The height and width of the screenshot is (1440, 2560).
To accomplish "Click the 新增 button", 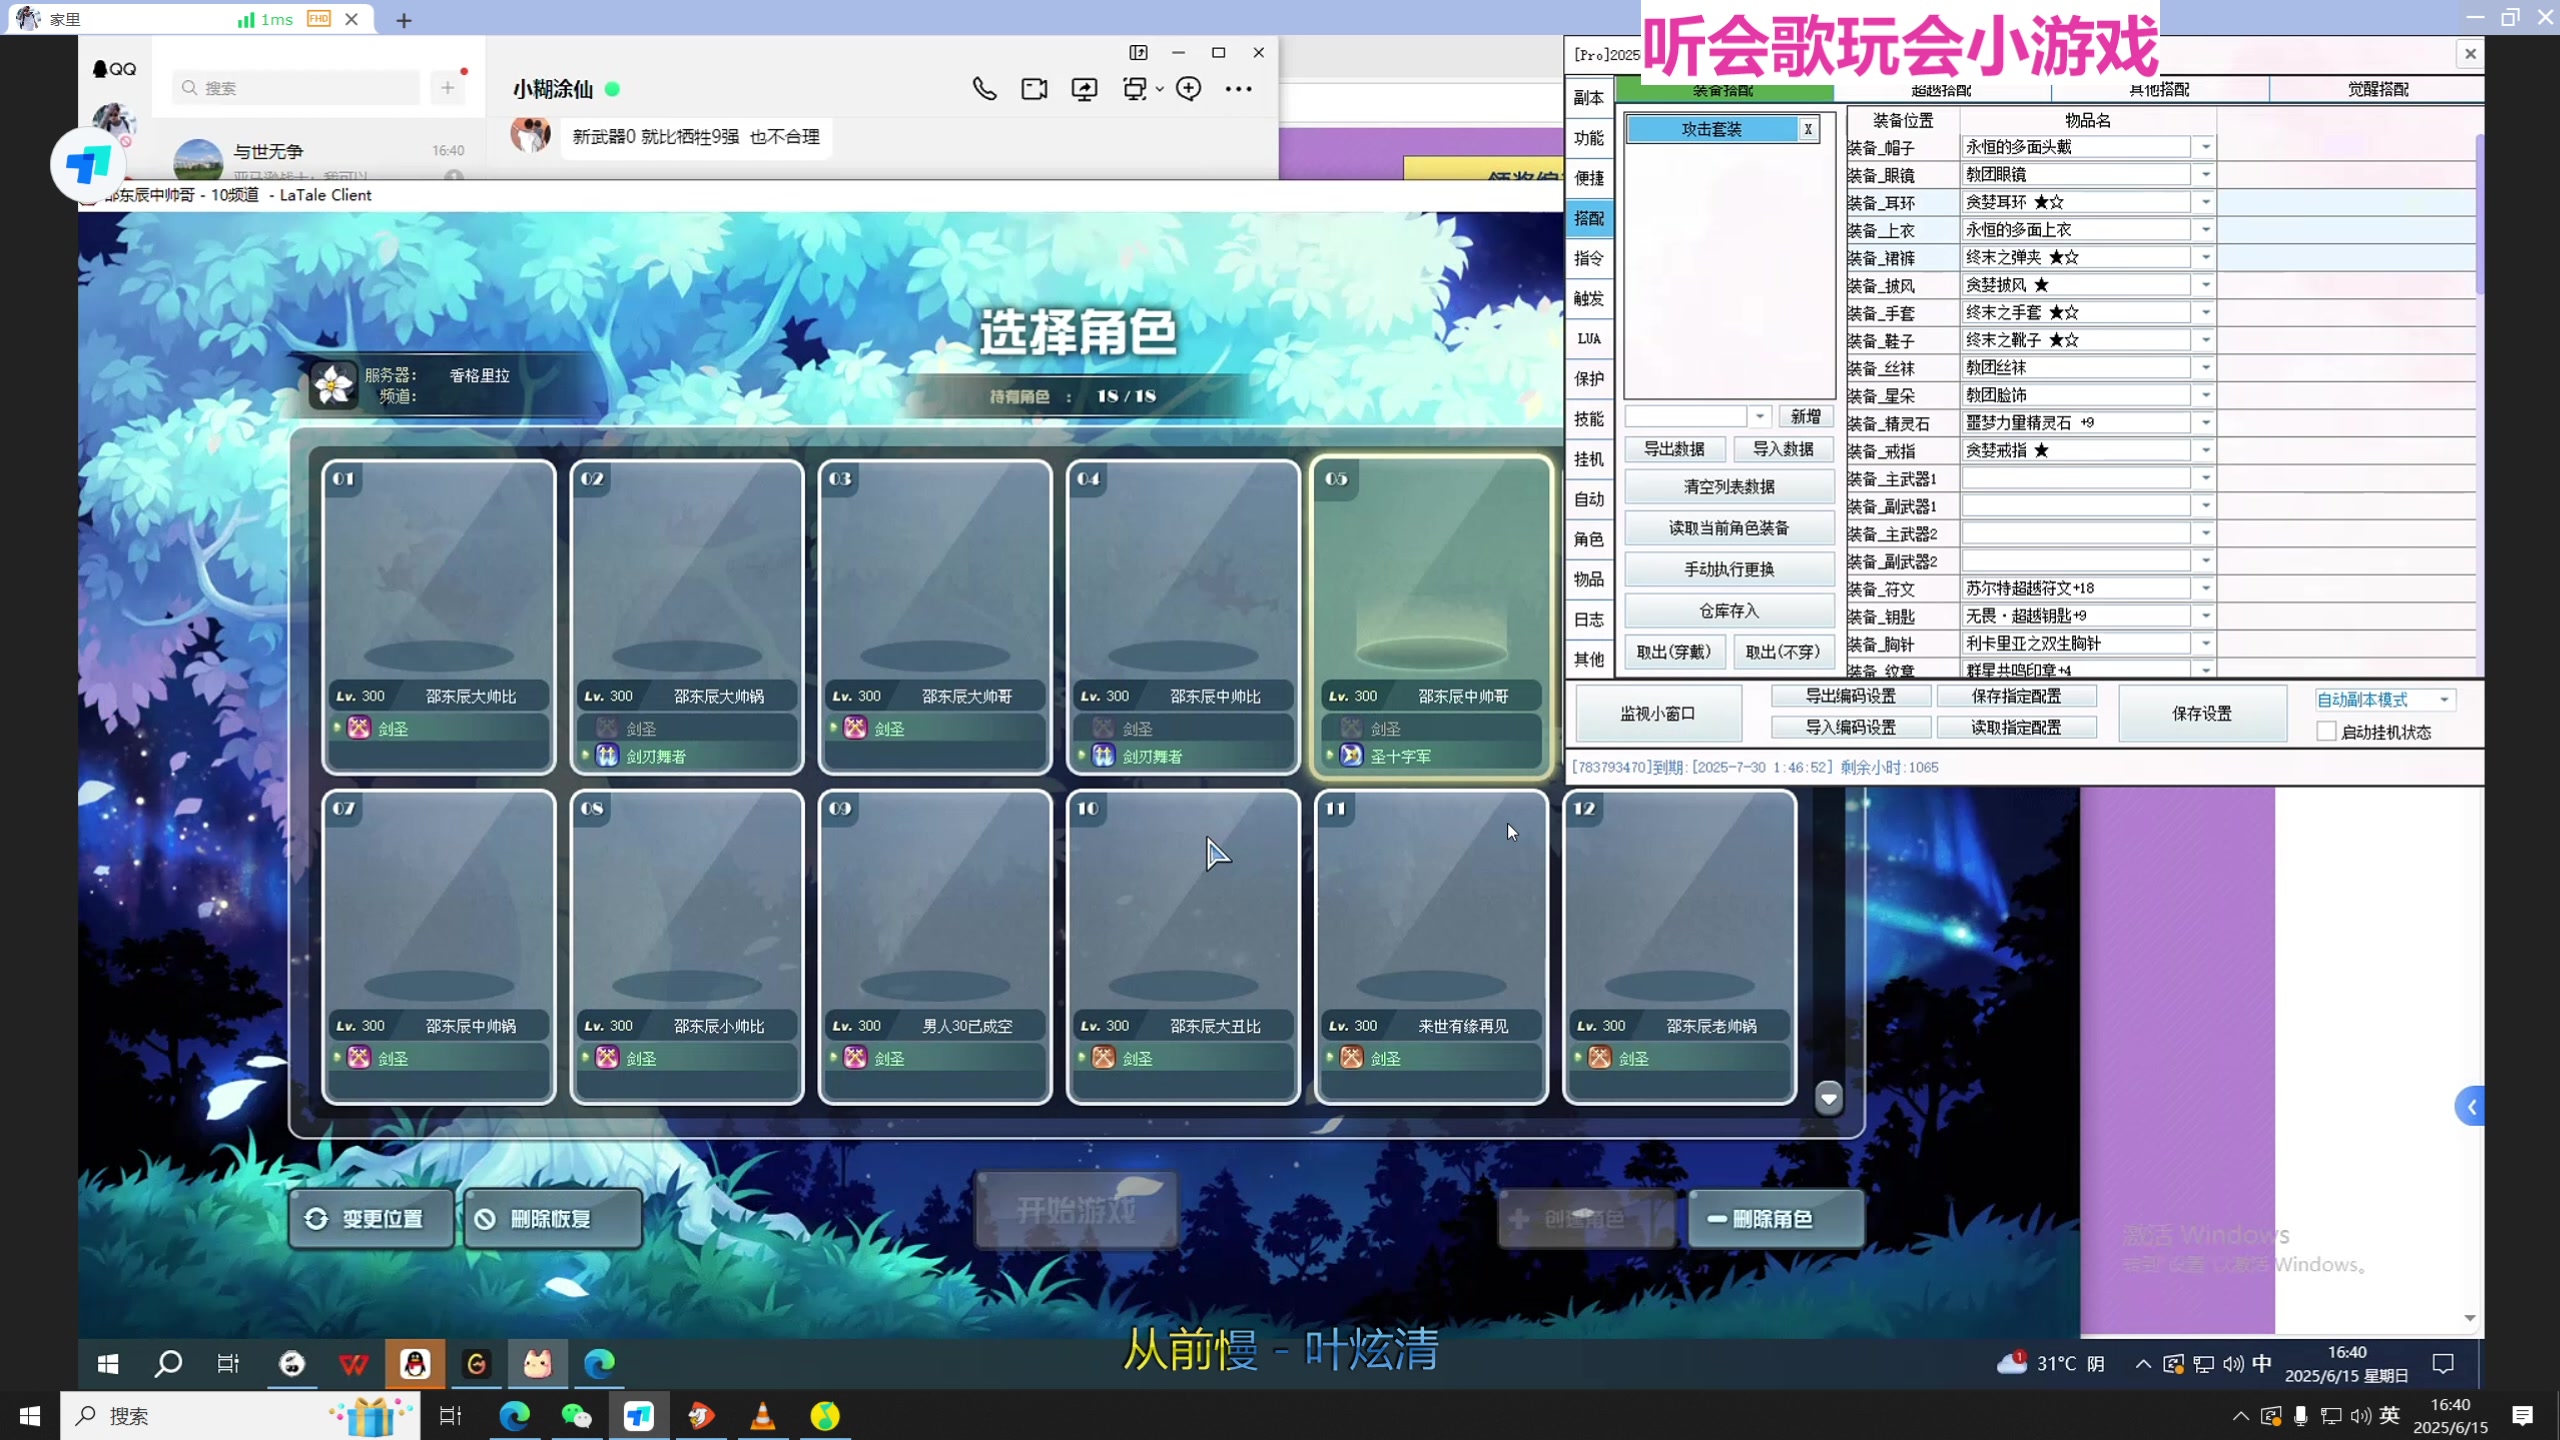I will (x=1805, y=416).
